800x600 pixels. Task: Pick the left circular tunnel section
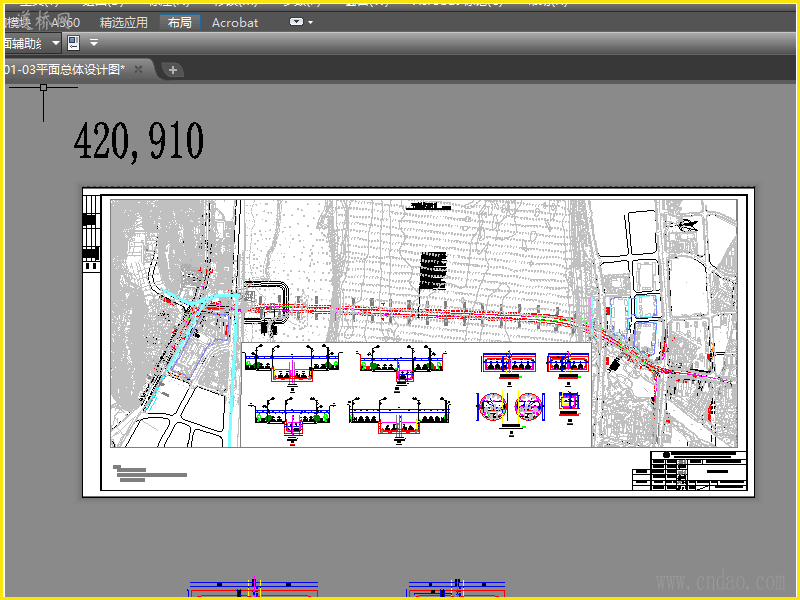pos(492,407)
